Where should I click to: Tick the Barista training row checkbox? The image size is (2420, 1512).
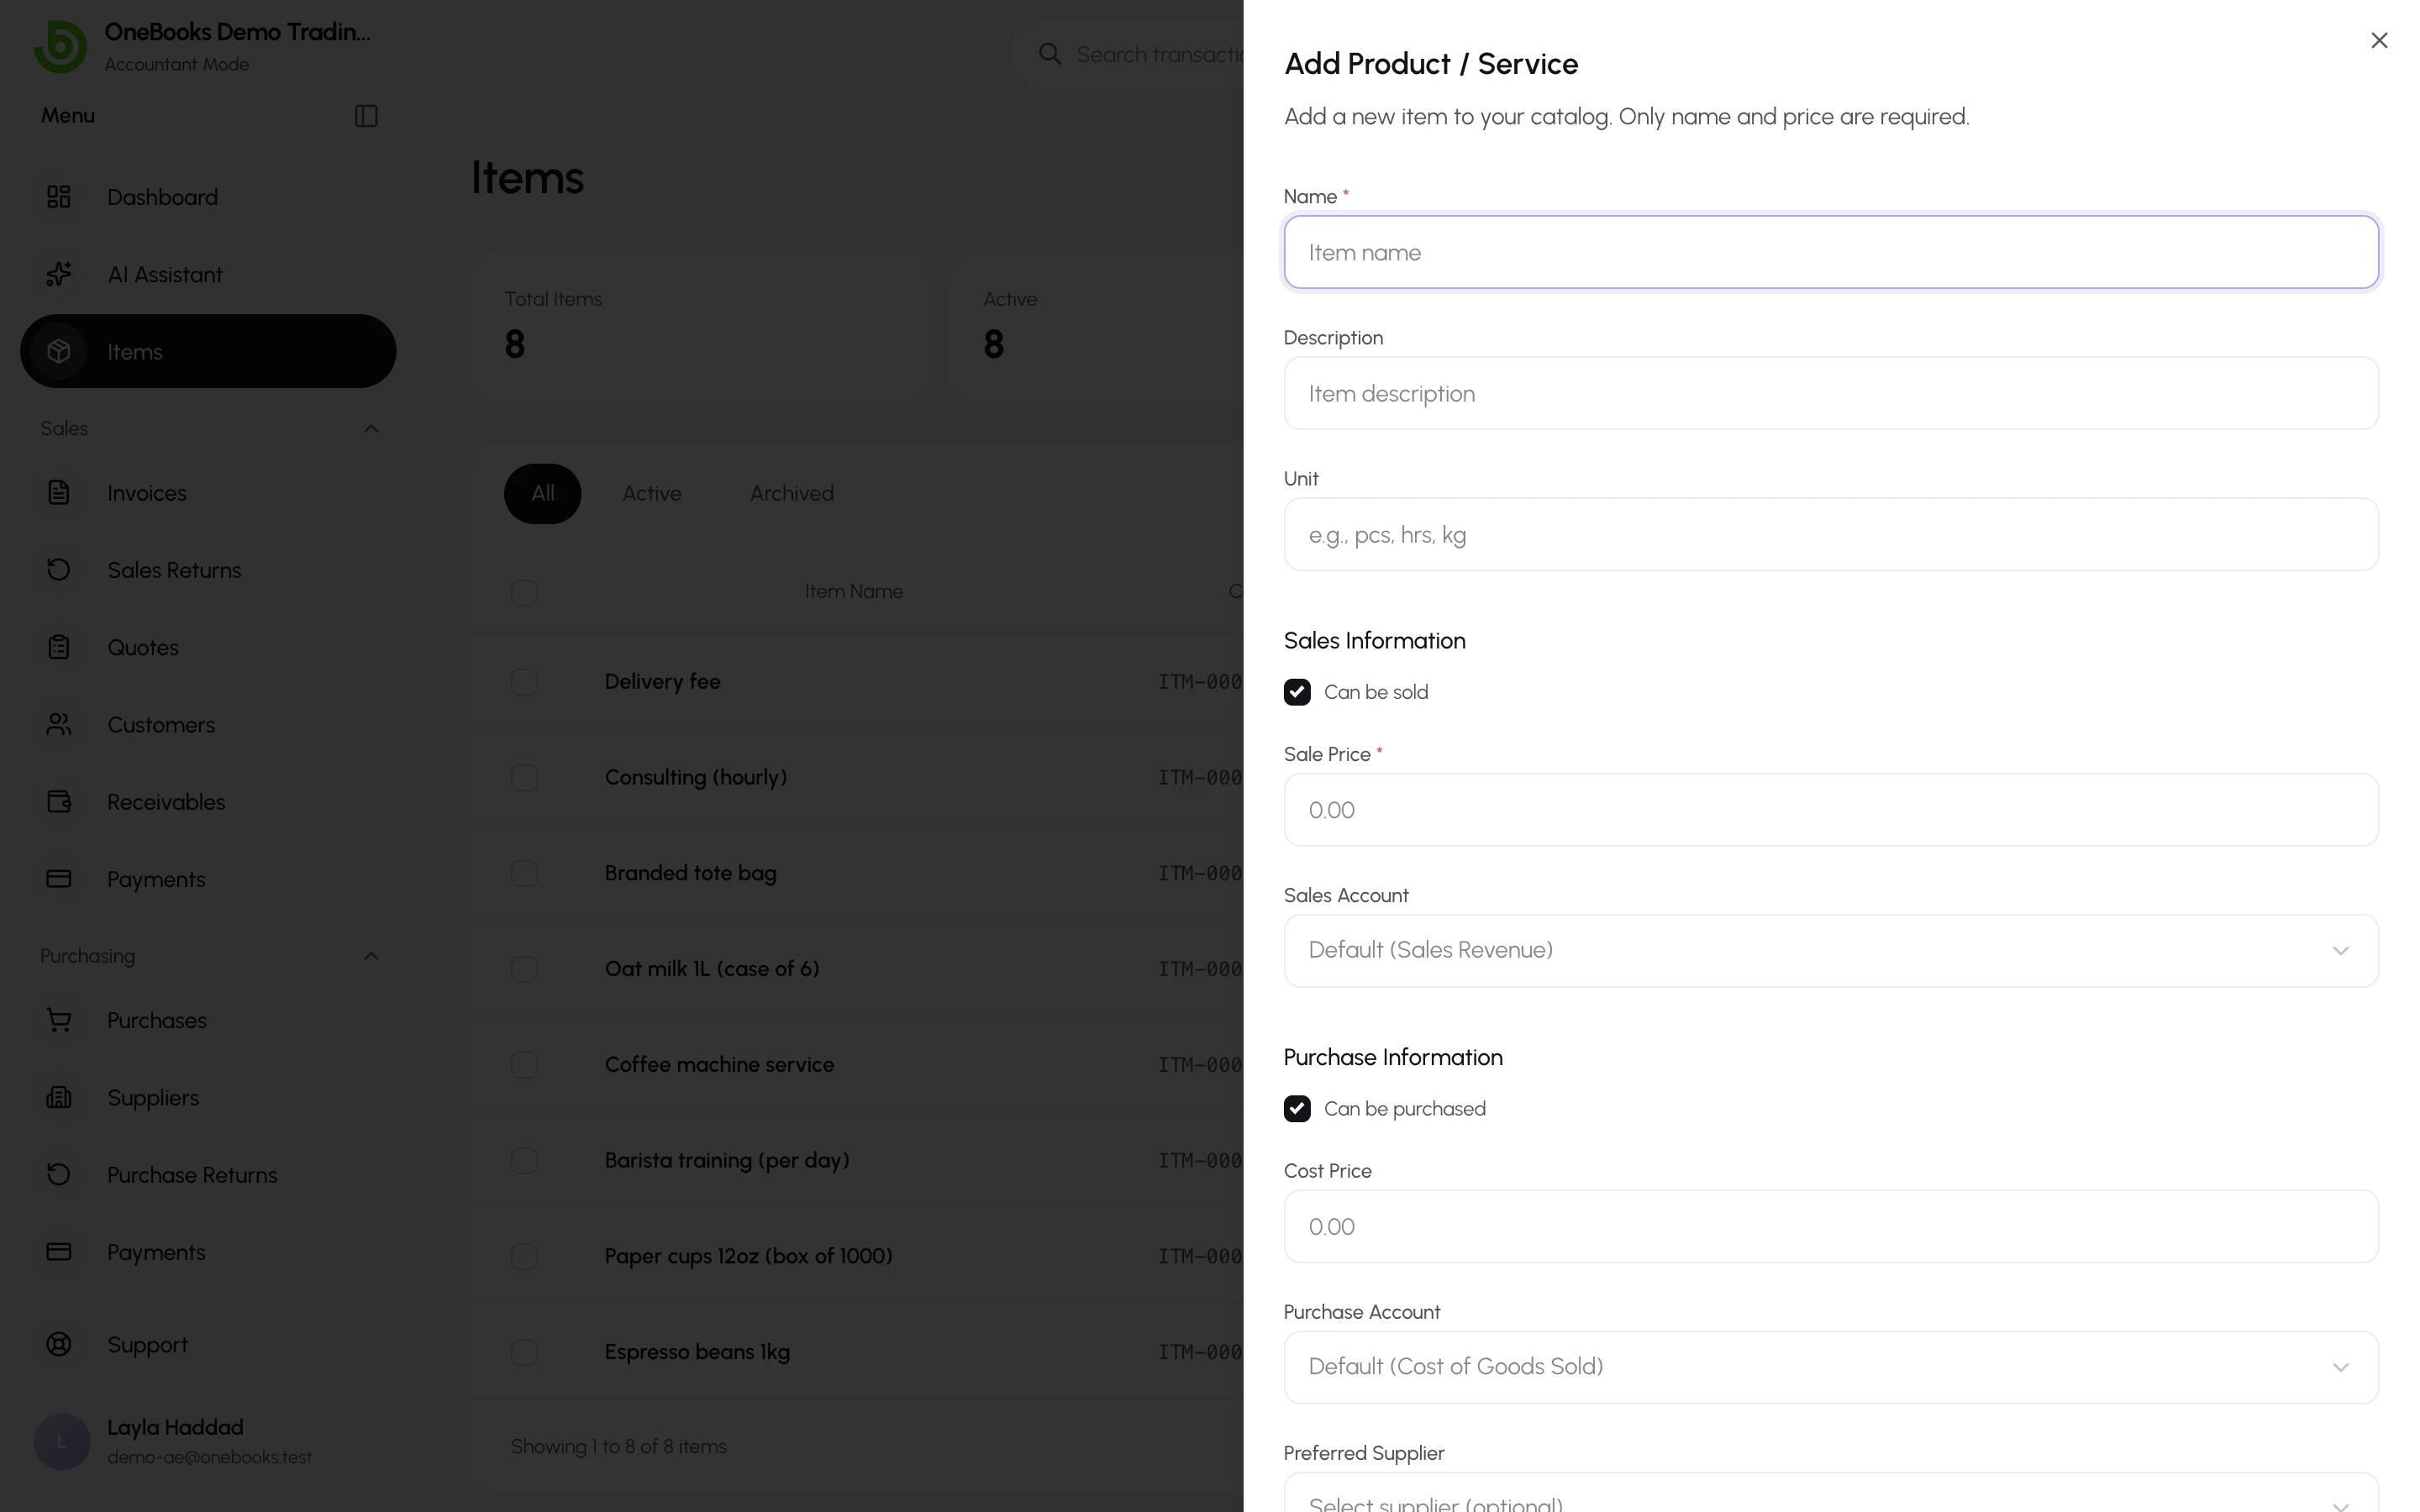click(524, 1161)
